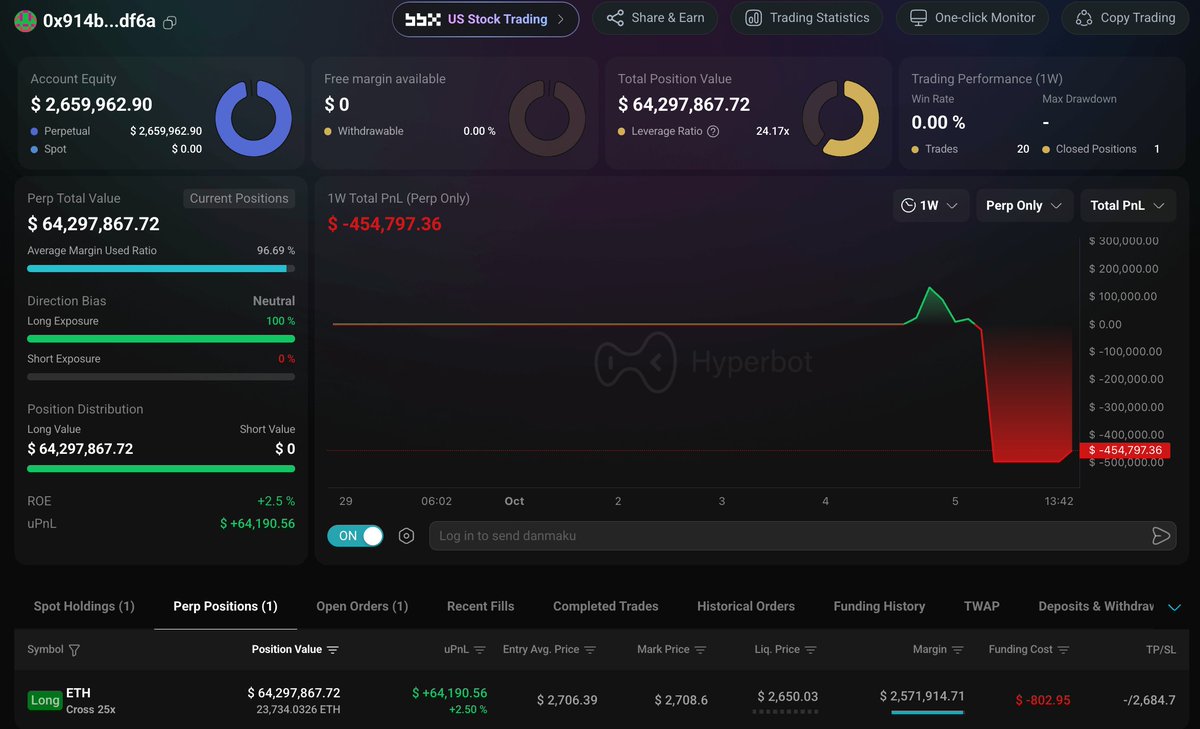This screenshot has height=729, width=1200.
Task: Sort by Funding Cost icon
Action: coord(1063,650)
